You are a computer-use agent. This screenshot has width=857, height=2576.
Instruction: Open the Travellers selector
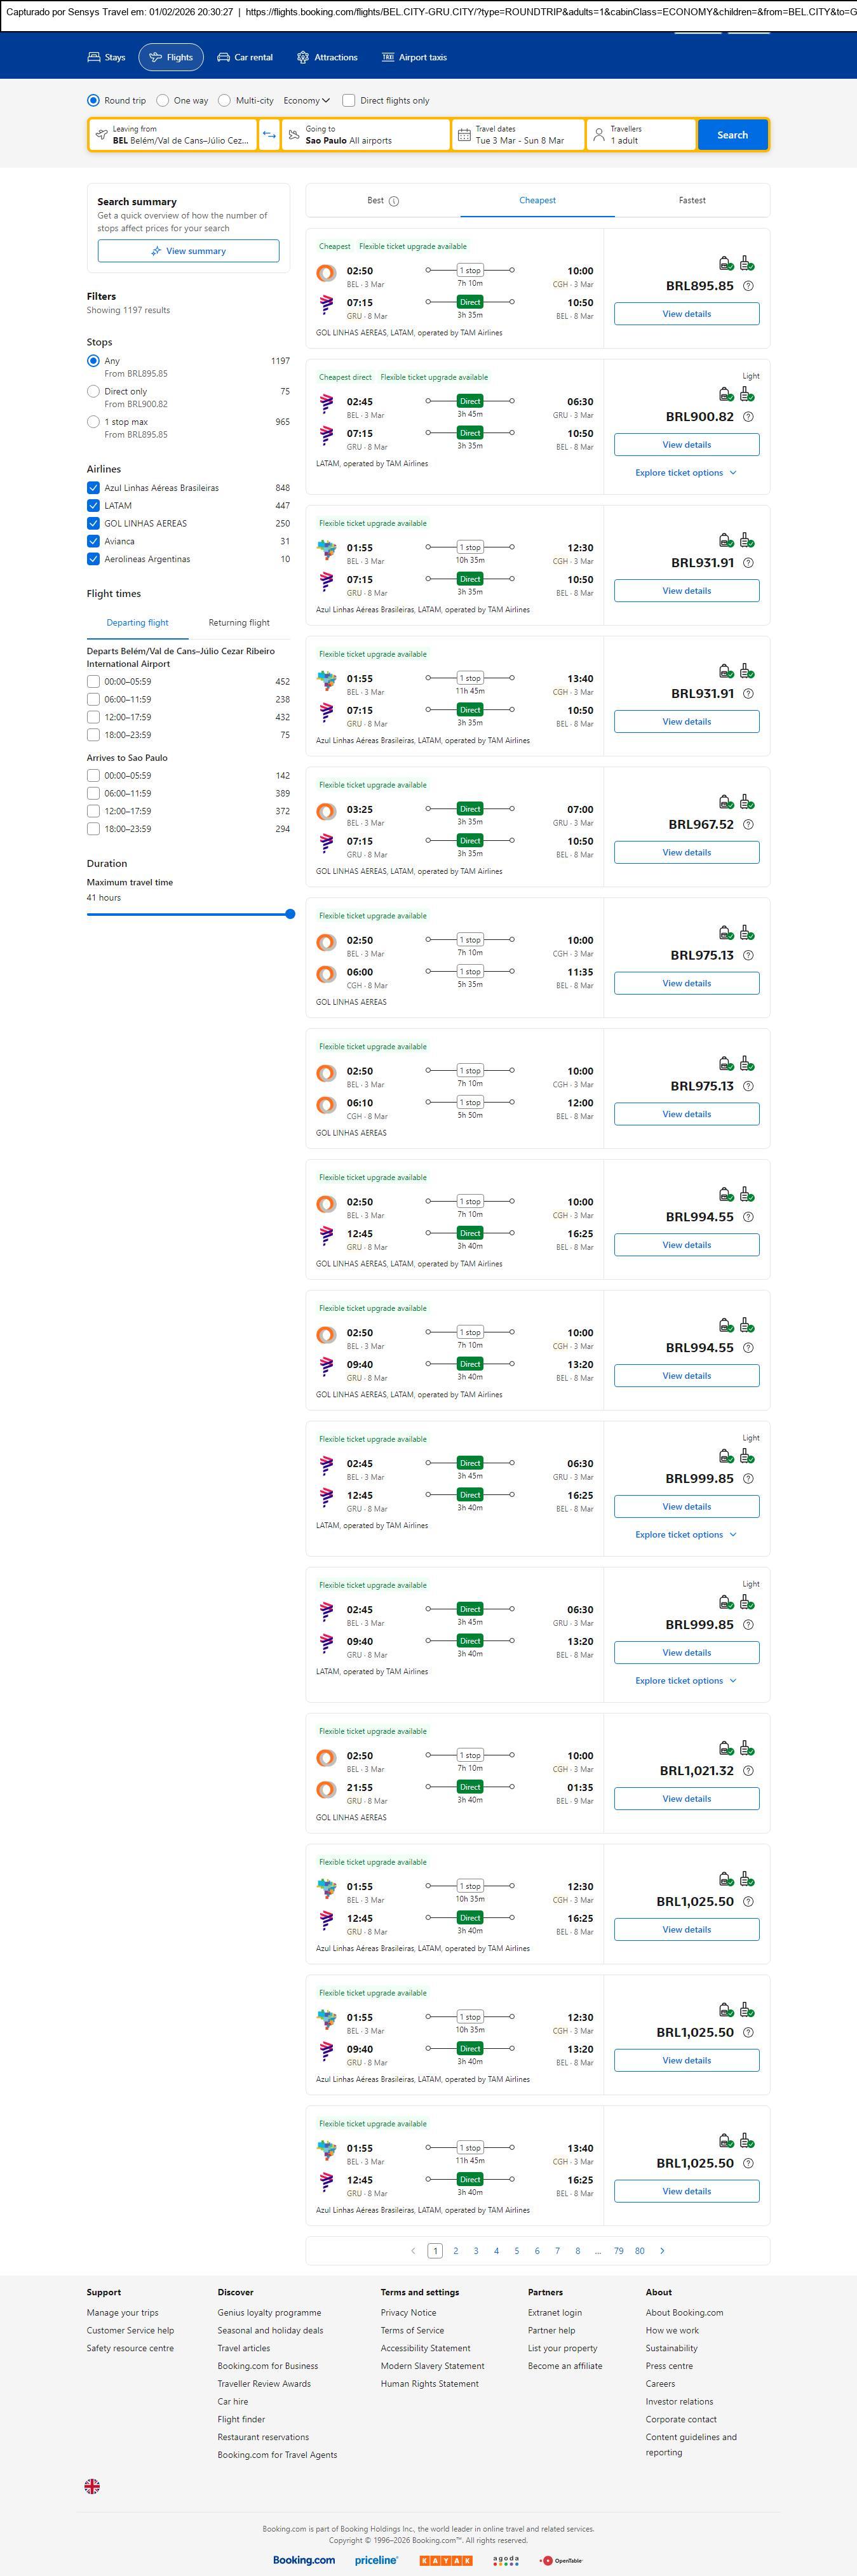640,135
